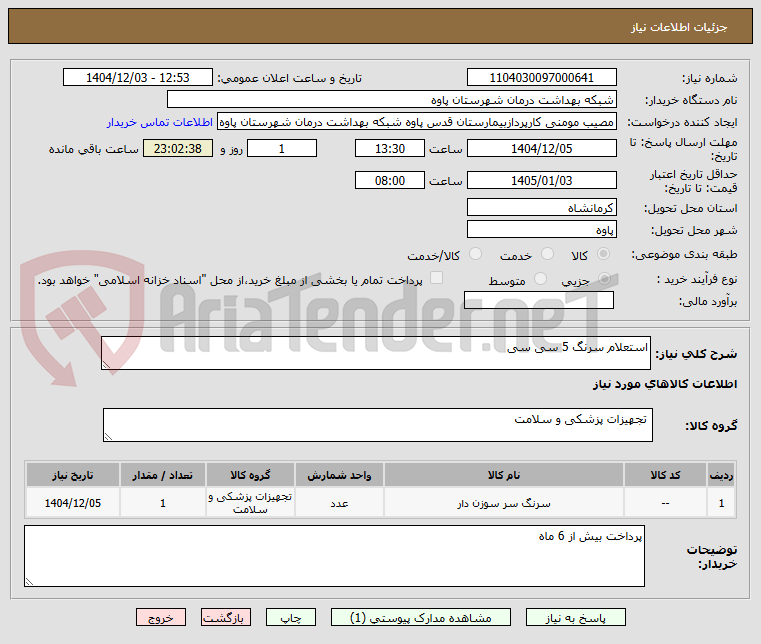Click the تجهیزات پزشکی و سلامت table cell
The image size is (761, 644).
click(250, 503)
